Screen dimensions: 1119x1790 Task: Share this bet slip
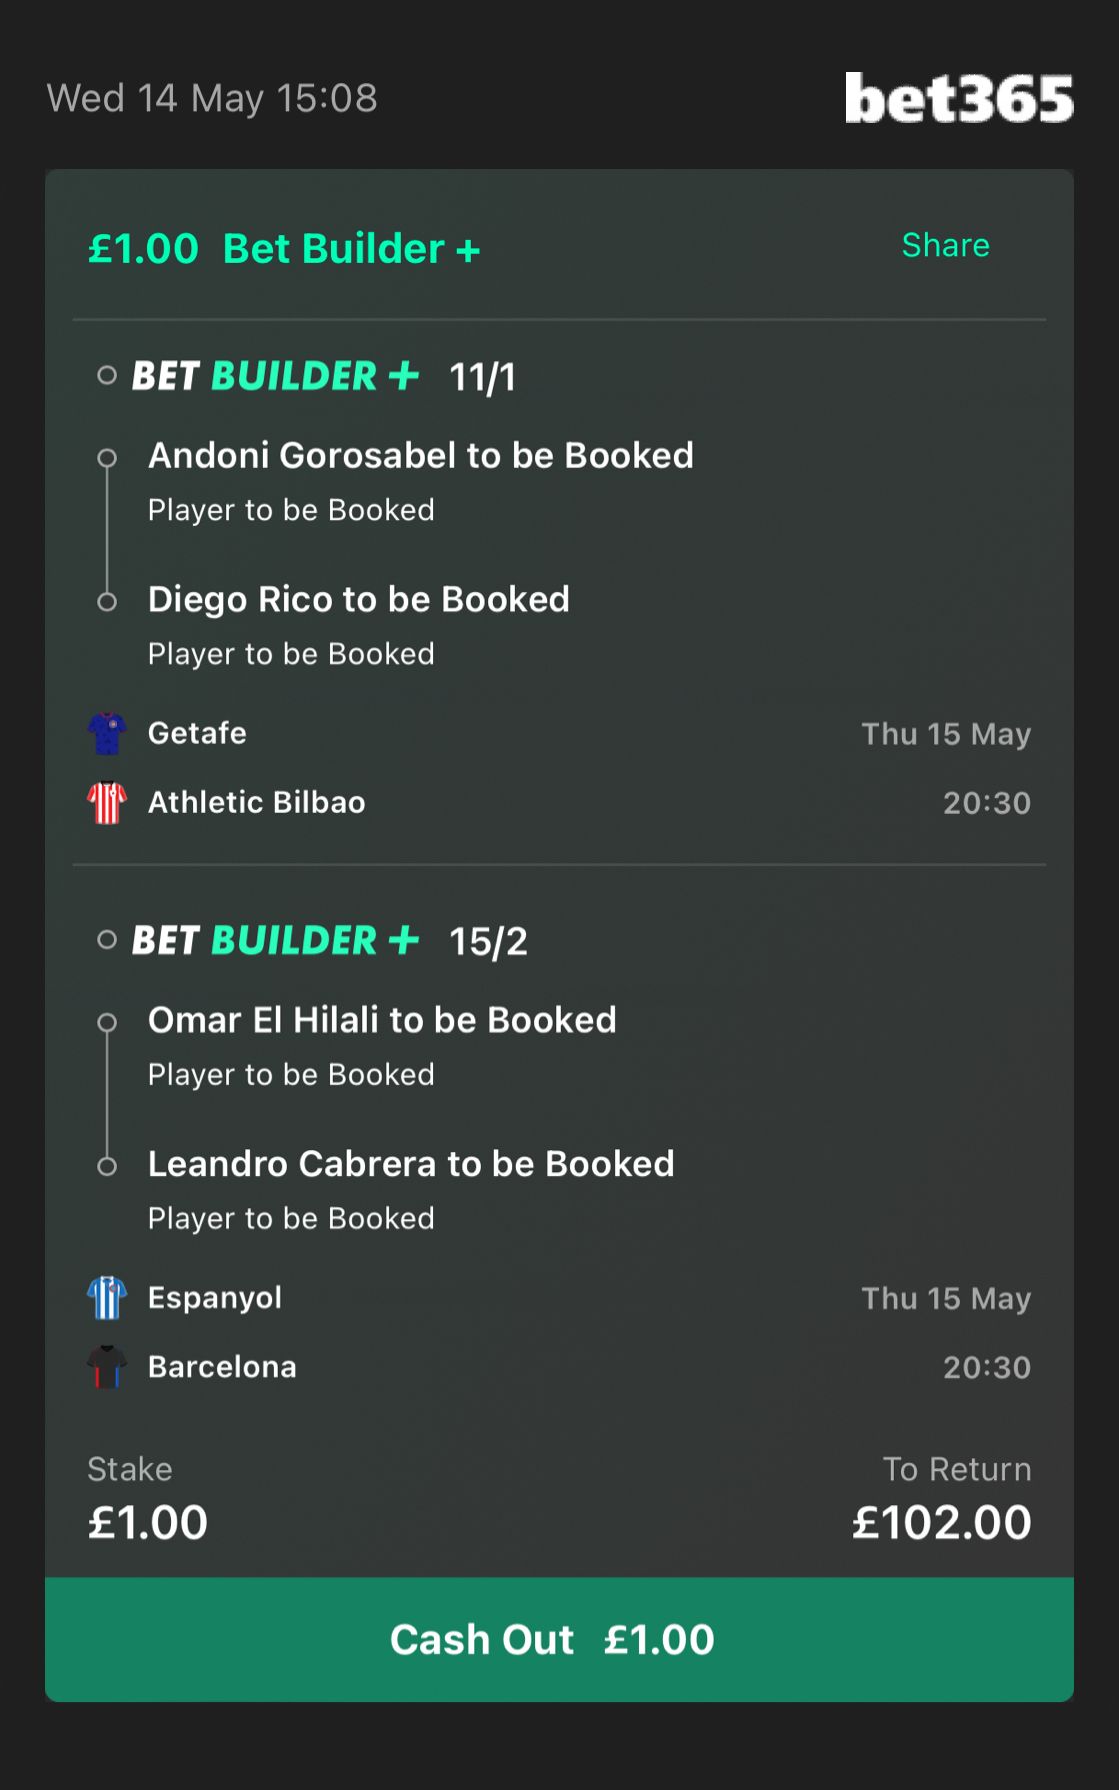945,245
